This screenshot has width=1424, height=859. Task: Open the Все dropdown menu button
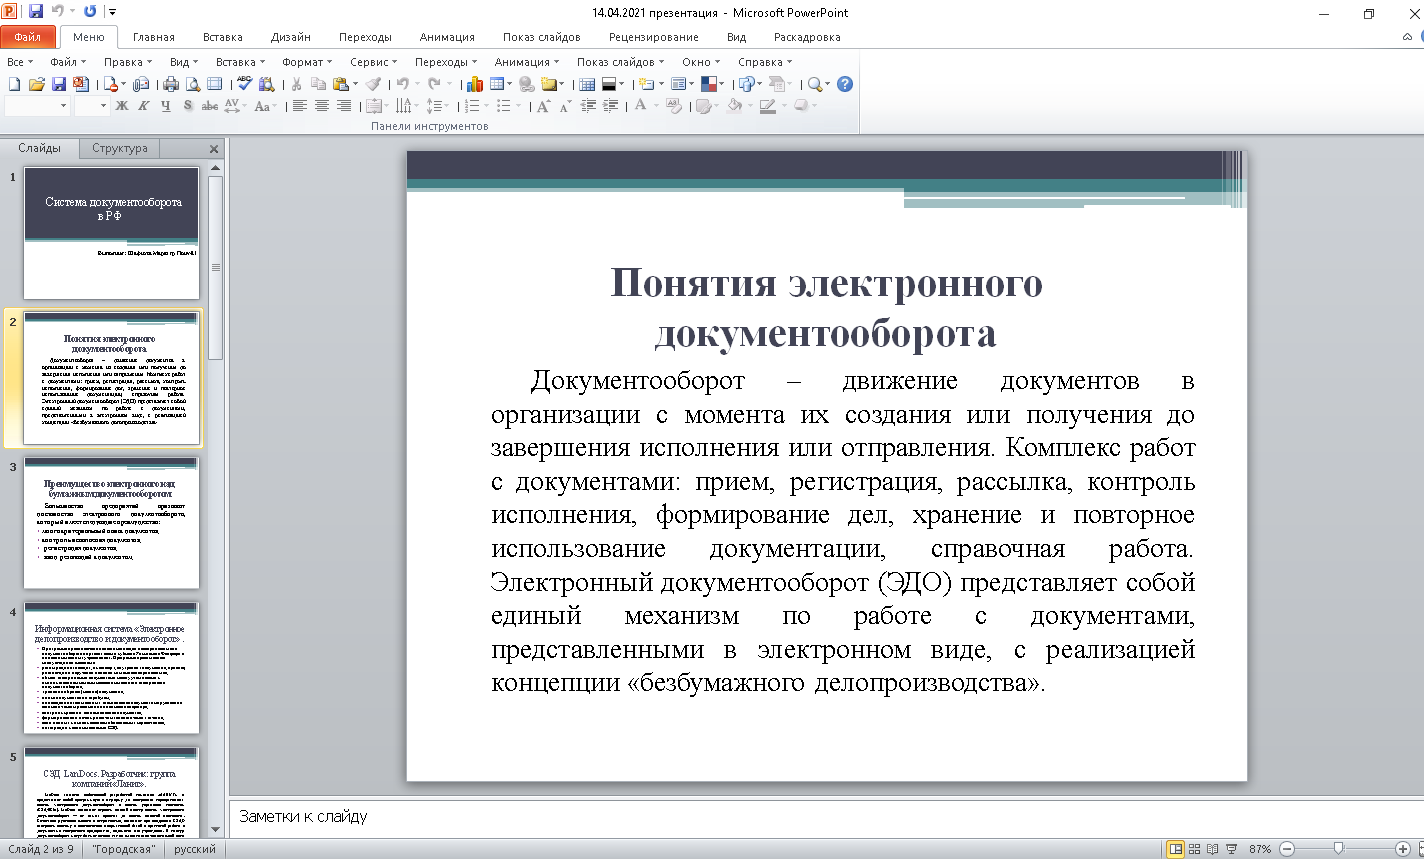pyautogui.click(x=19, y=62)
